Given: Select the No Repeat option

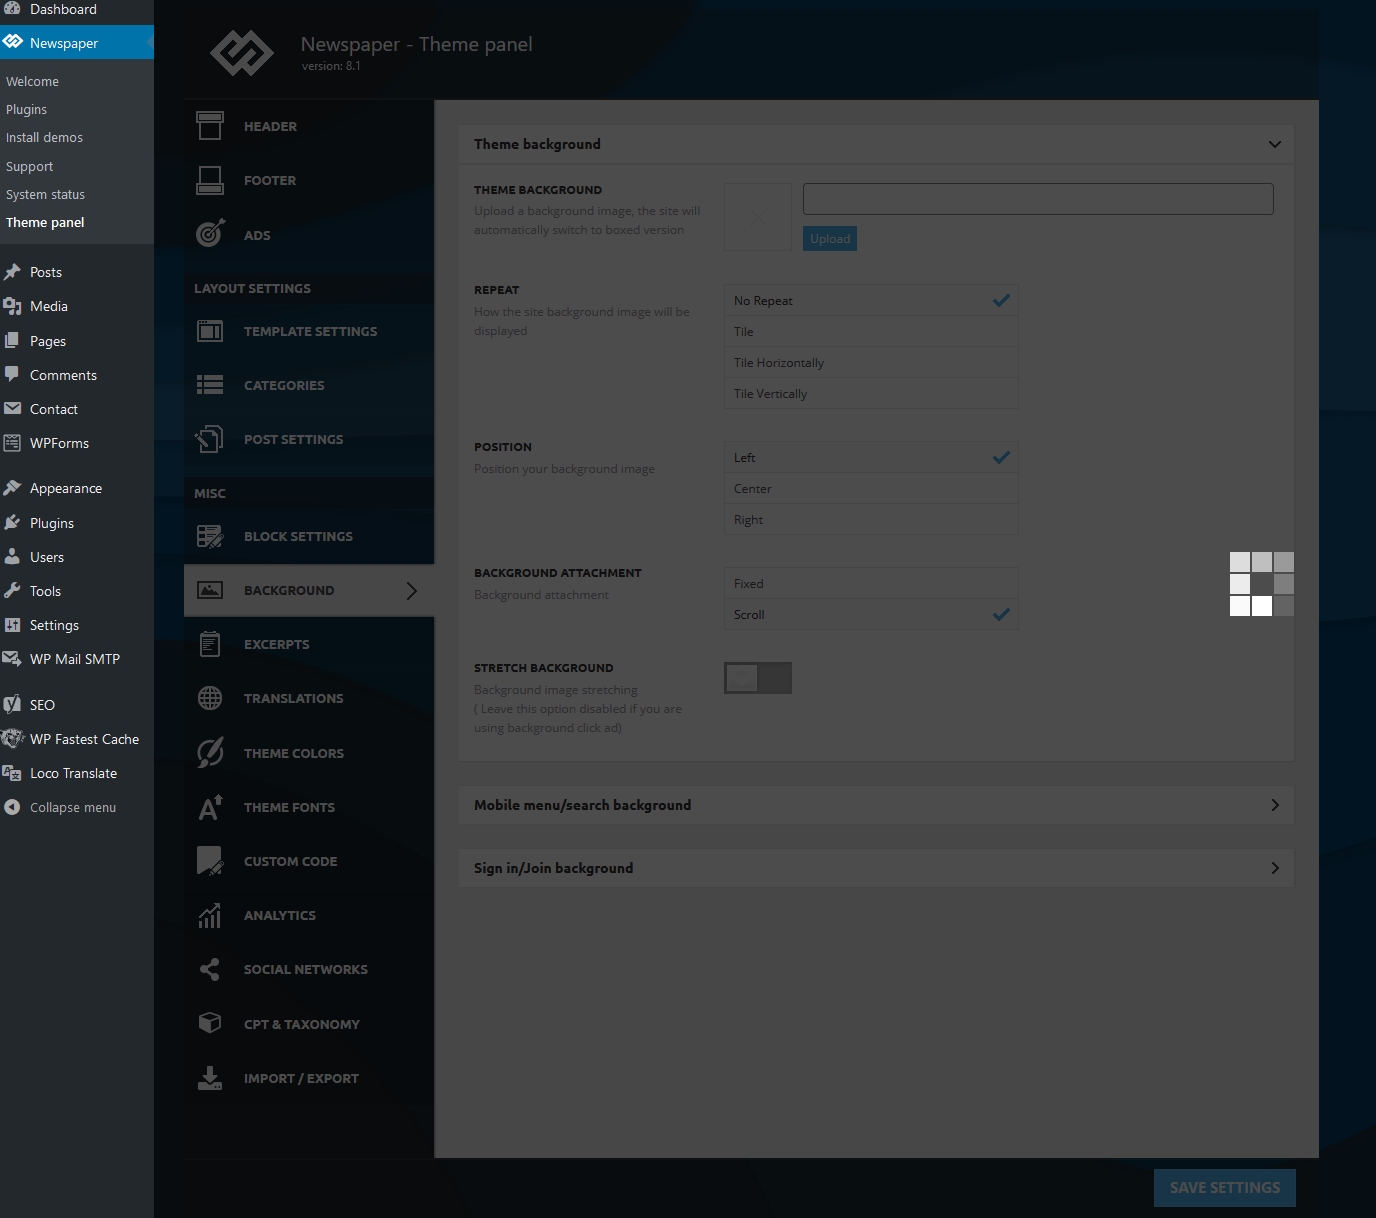Looking at the screenshot, I should click(871, 300).
